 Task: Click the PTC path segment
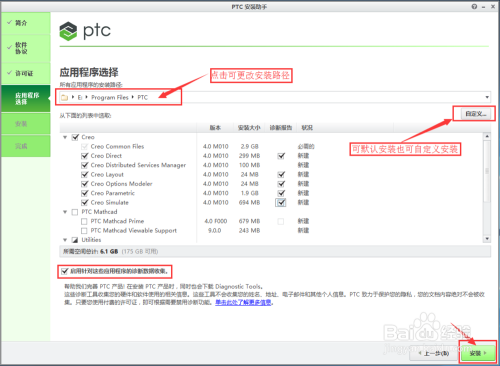pyautogui.click(x=142, y=97)
